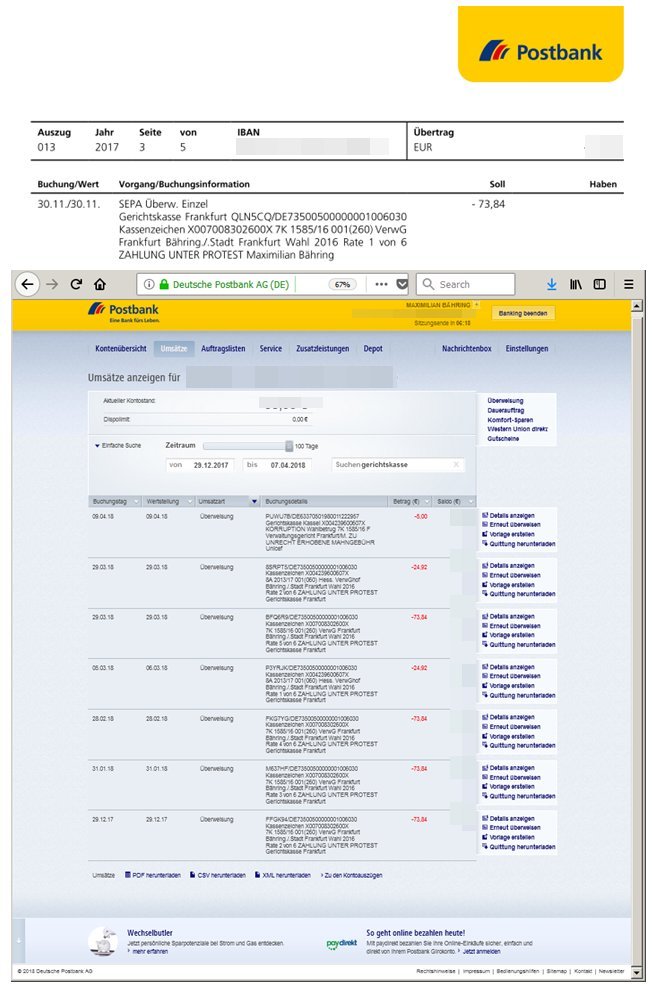Clear the gerichtskasse search with the X

pyautogui.click(x=456, y=465)
